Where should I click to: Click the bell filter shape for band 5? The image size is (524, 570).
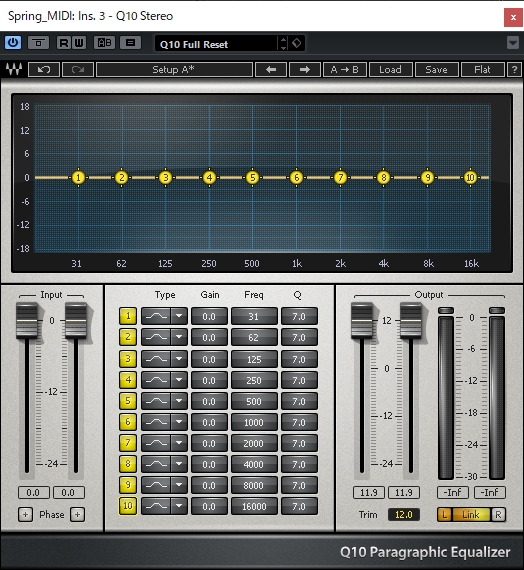click(x=156, y=401)
